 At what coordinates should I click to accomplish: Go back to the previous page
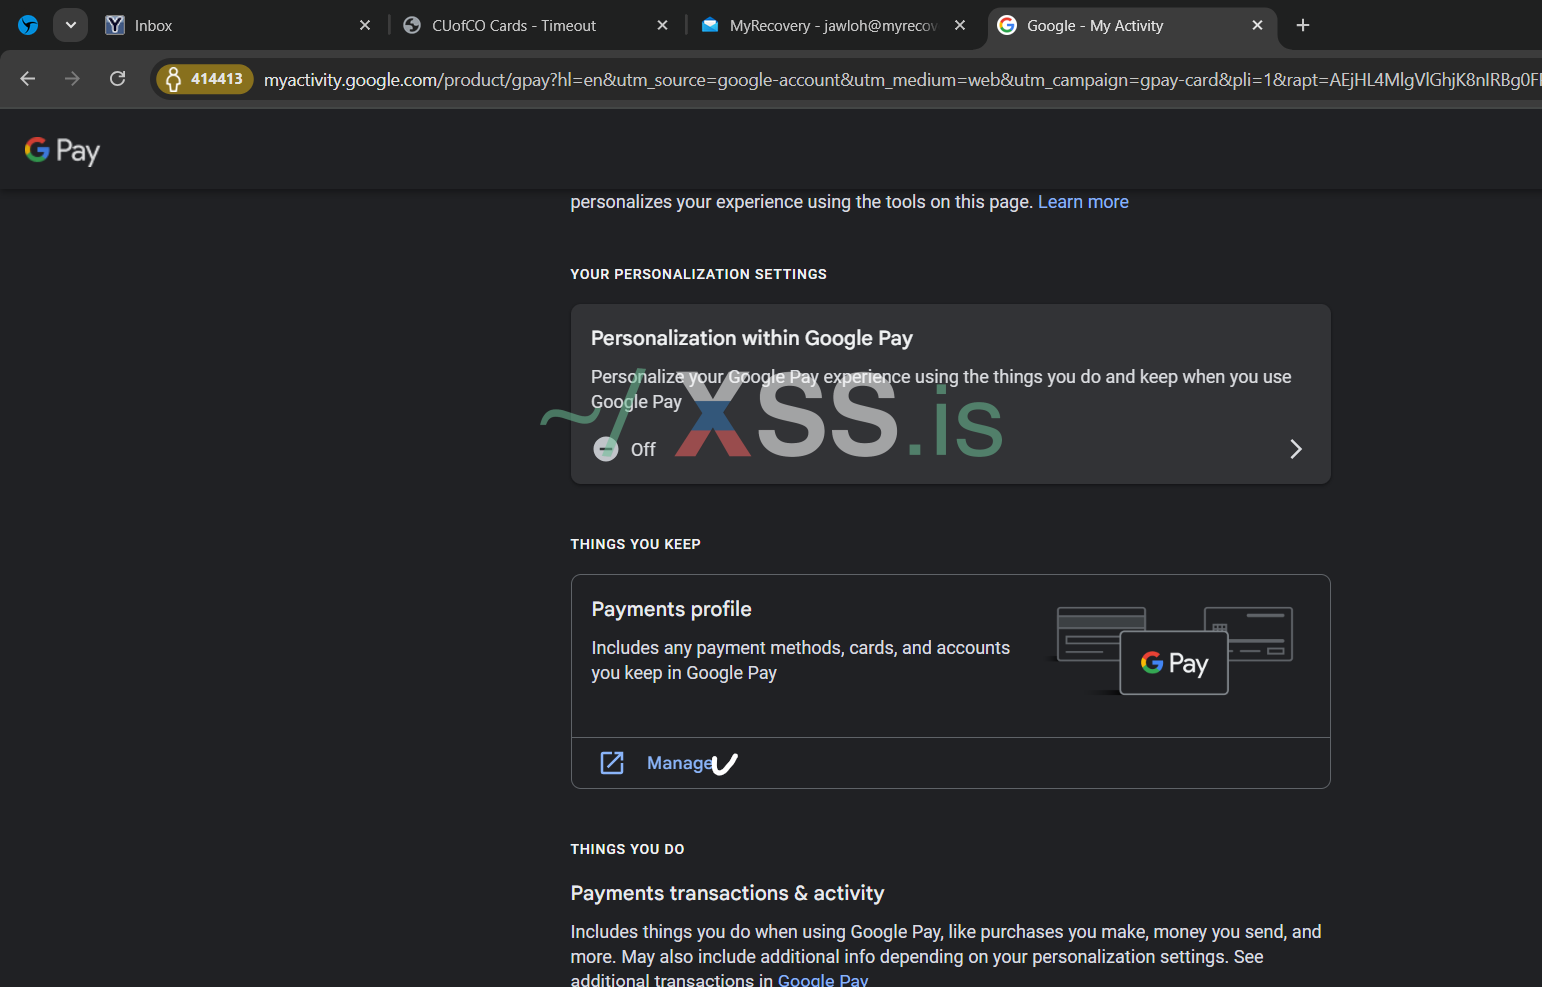pos(28,78)
